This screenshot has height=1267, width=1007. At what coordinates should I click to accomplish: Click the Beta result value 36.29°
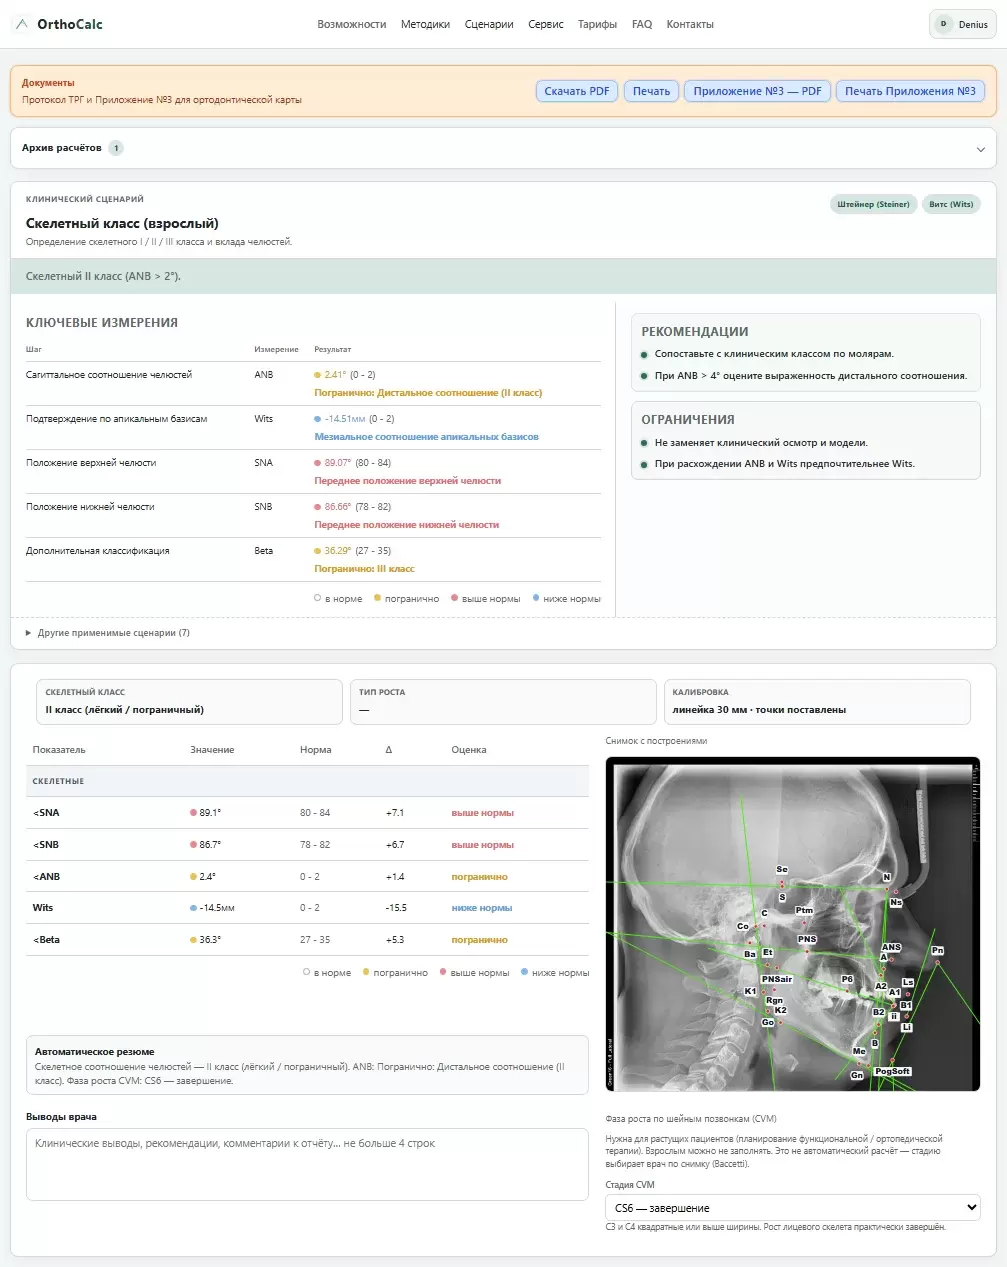pos(338,551)
